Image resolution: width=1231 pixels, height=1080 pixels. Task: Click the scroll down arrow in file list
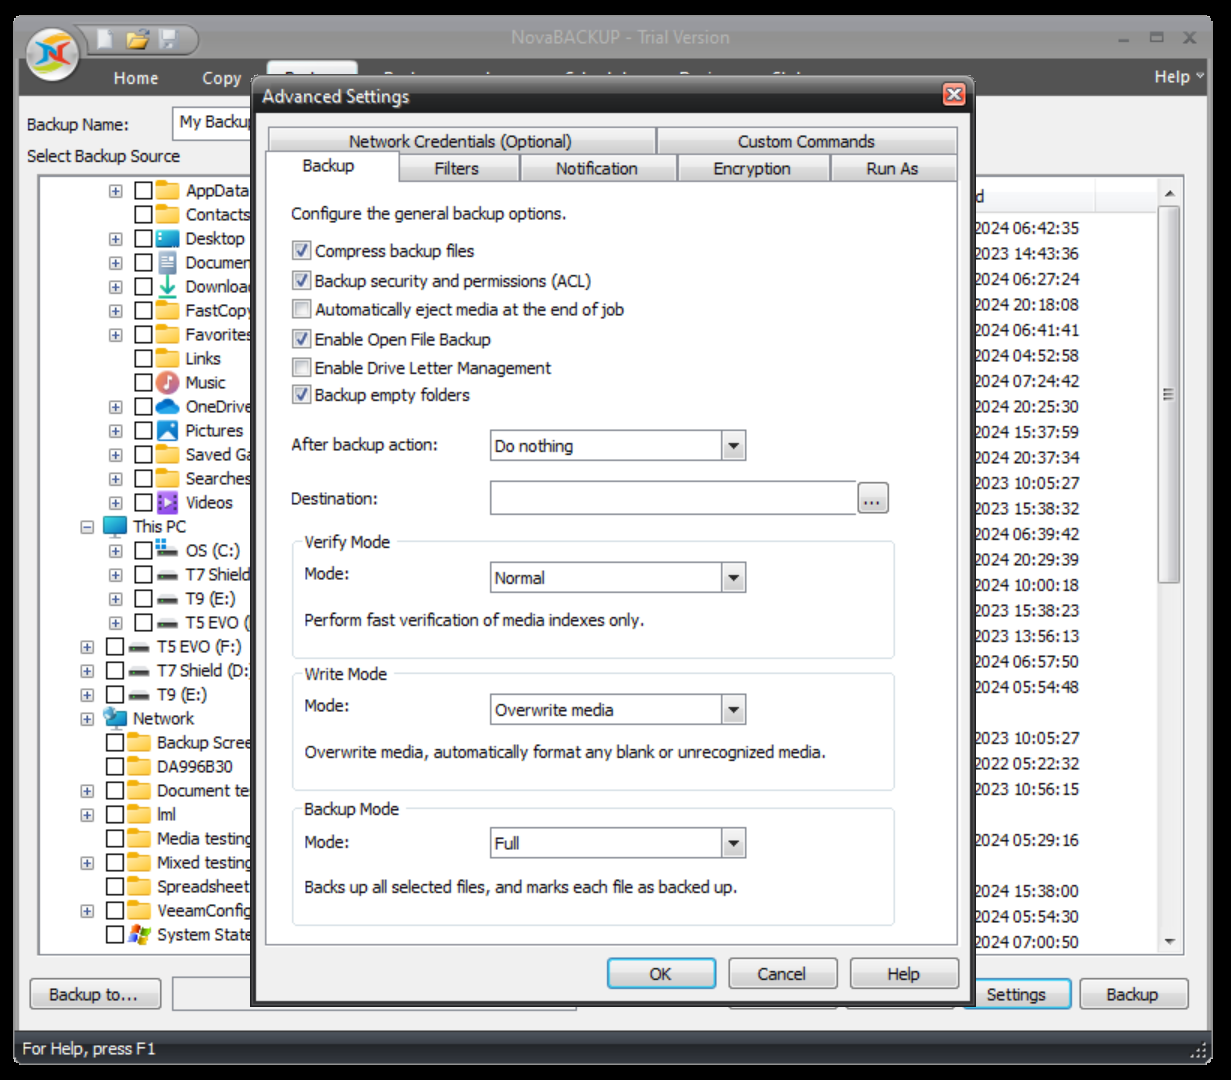[1169, 942]
